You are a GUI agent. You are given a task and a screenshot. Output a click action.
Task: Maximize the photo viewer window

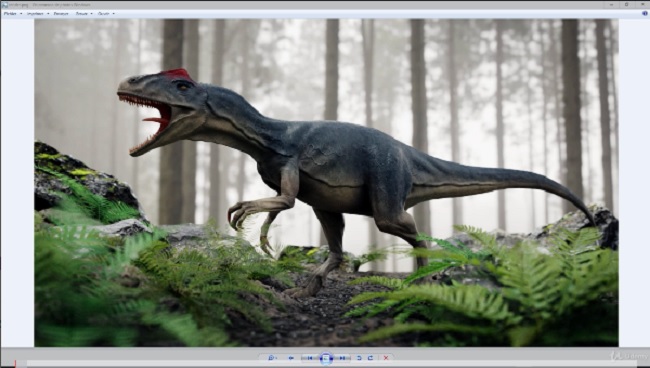pos(626,5)
